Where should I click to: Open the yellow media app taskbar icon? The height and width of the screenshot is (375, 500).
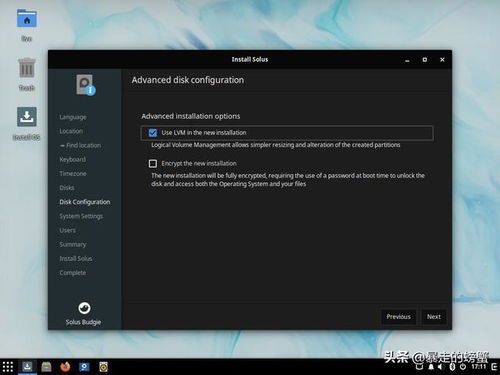(103, 367)
